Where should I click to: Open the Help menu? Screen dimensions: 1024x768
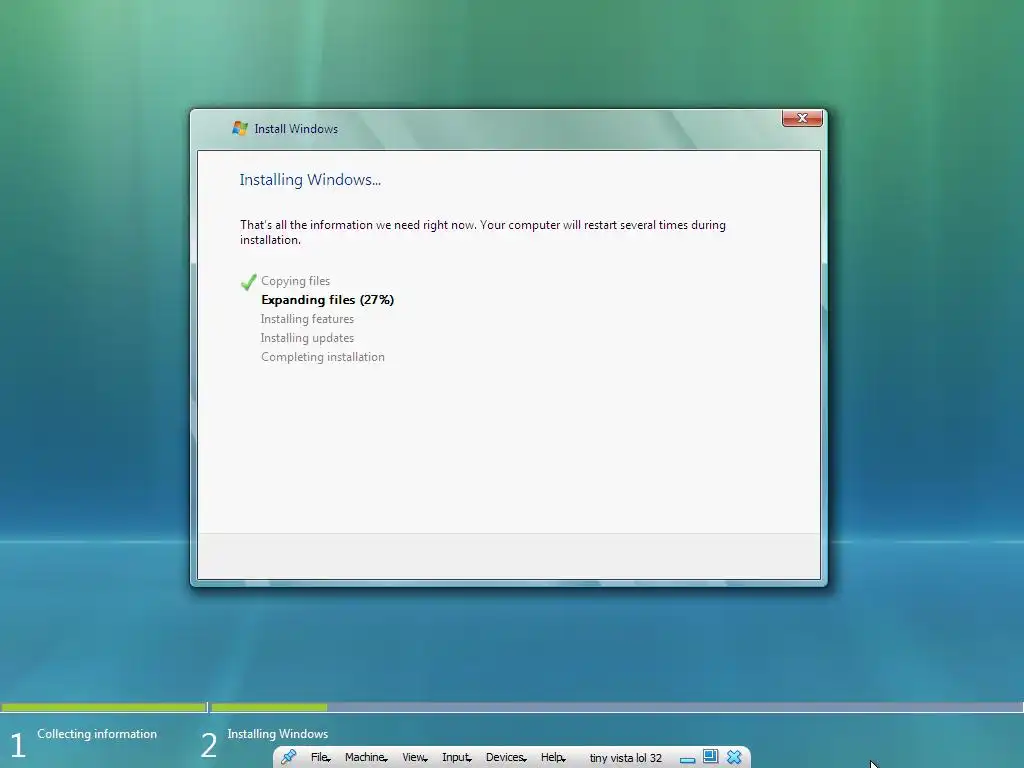tap(553, 758)
